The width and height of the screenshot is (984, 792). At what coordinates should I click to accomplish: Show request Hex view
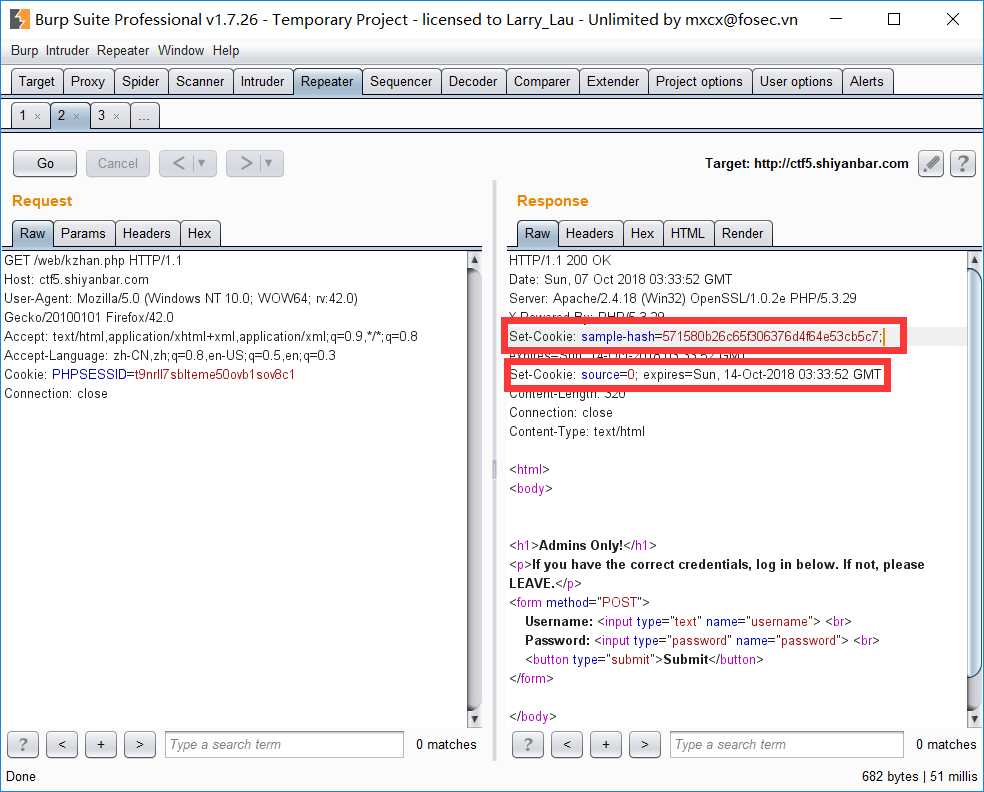200,233
